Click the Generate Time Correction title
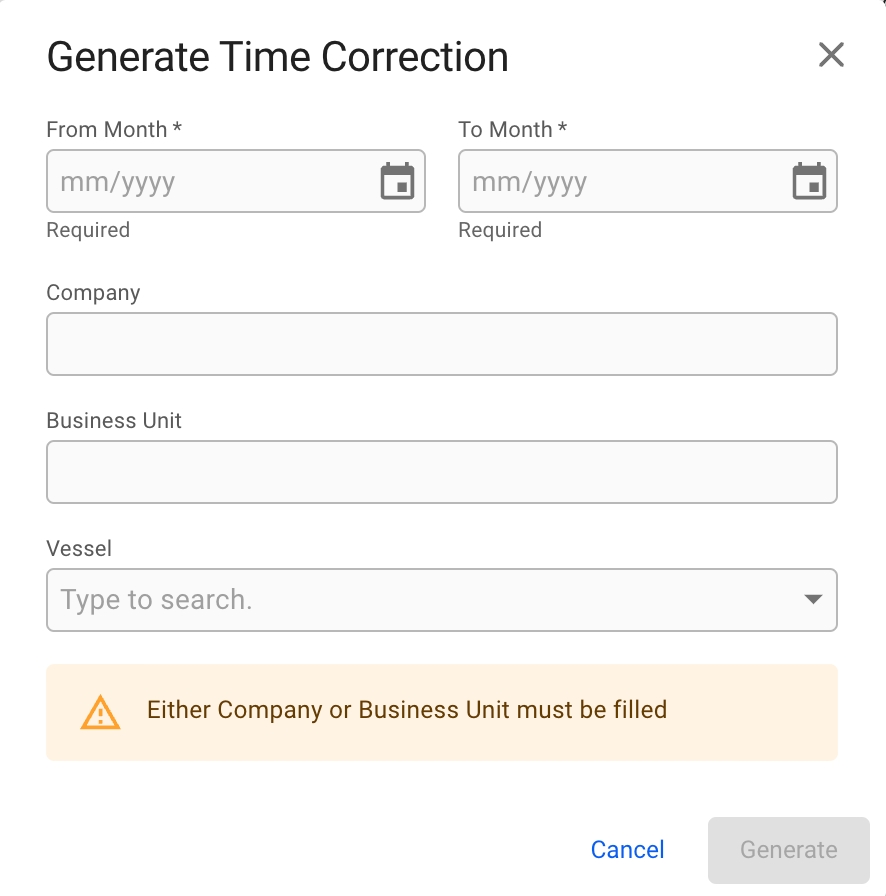The height and width of the screenshot is (896, 886). 278,57
